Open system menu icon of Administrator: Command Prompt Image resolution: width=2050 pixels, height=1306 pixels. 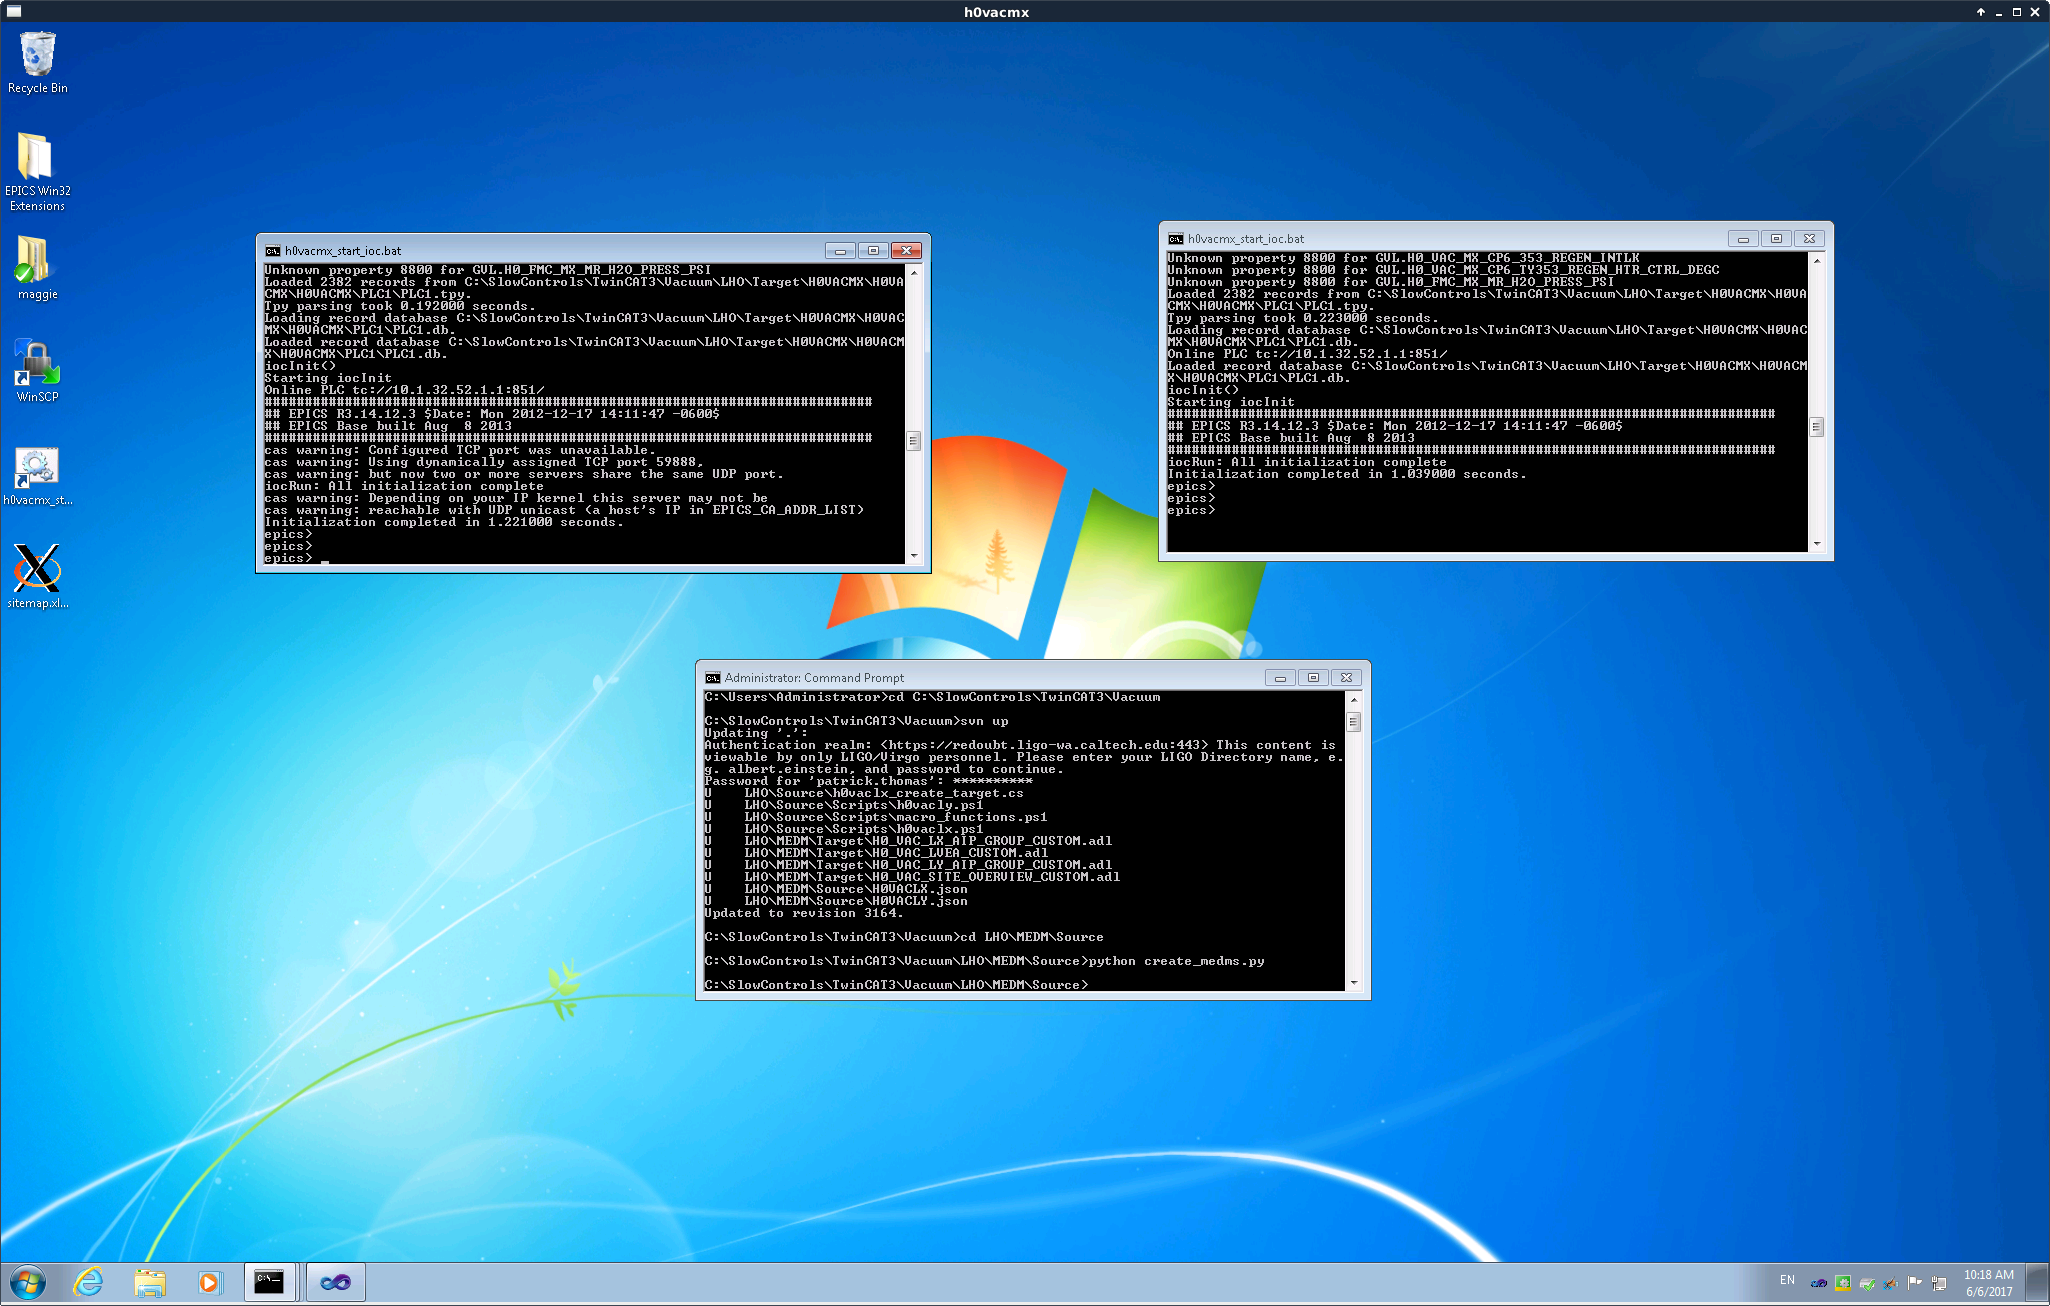[x=712, y=678]
